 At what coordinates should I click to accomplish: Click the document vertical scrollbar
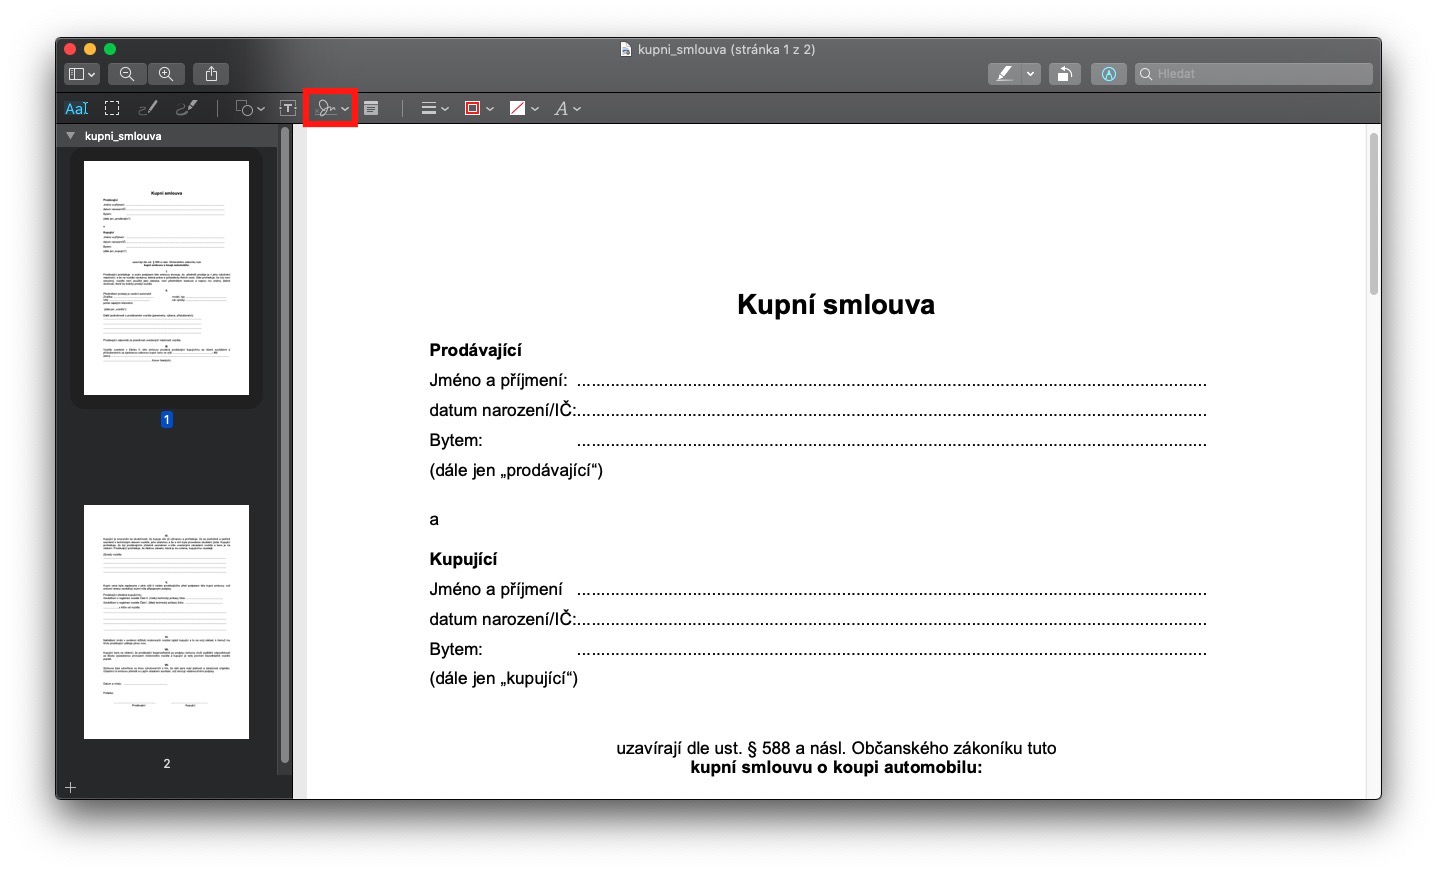tap(1373, 214)
